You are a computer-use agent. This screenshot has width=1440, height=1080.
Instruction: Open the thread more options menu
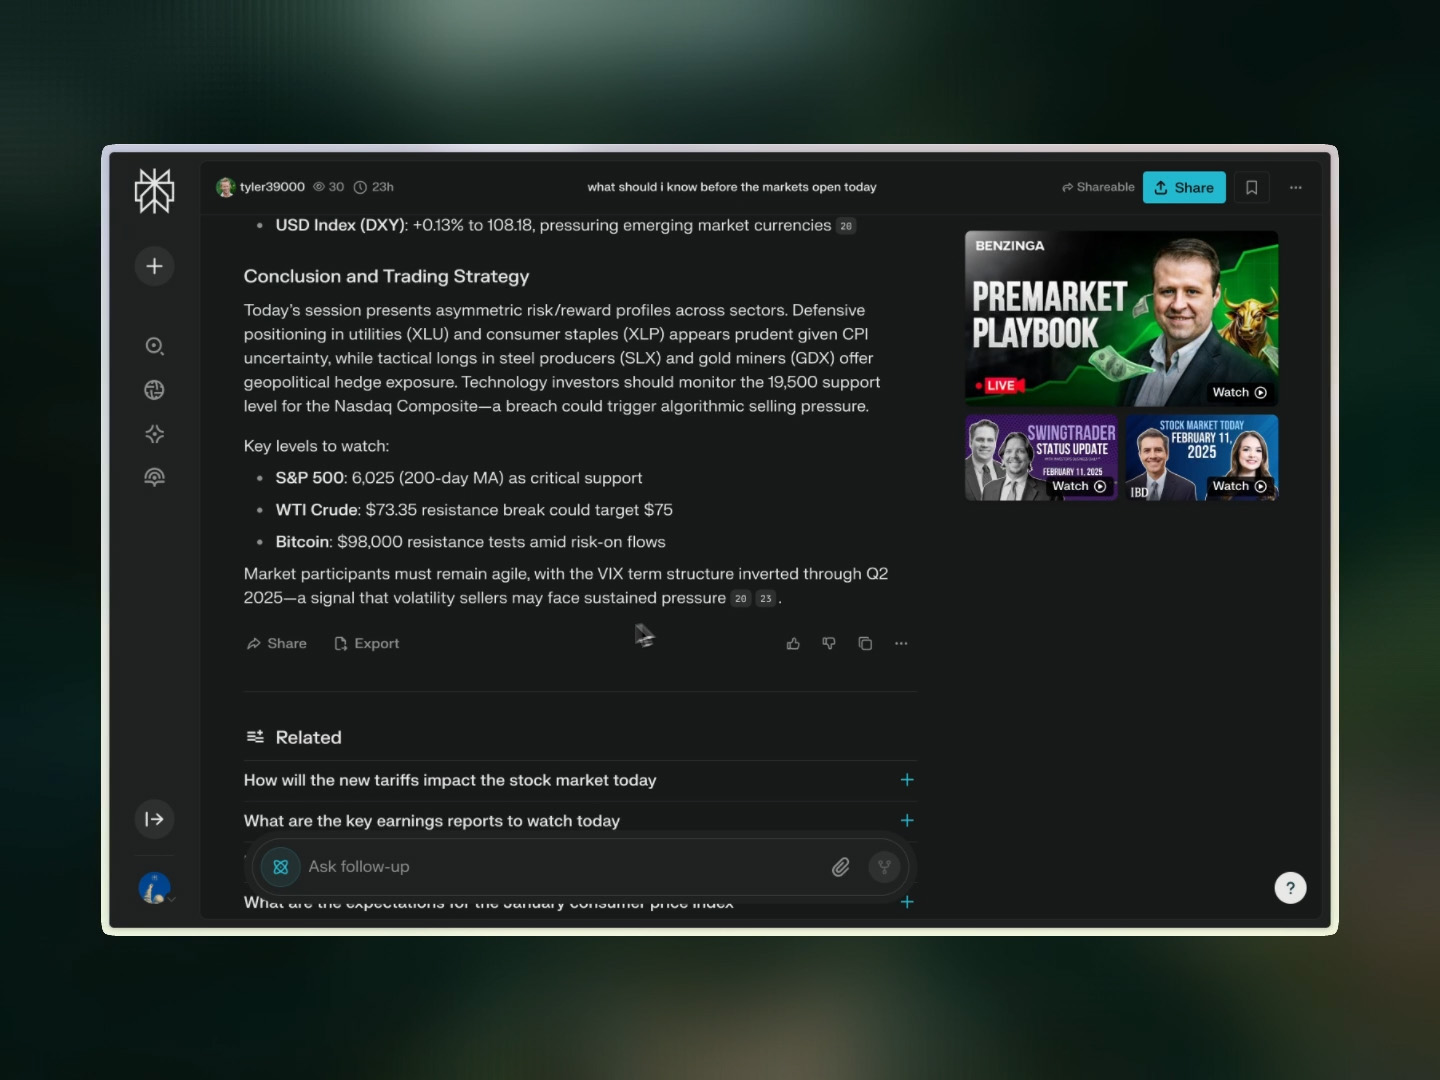pyautogui.click(x=1296, y=187)
